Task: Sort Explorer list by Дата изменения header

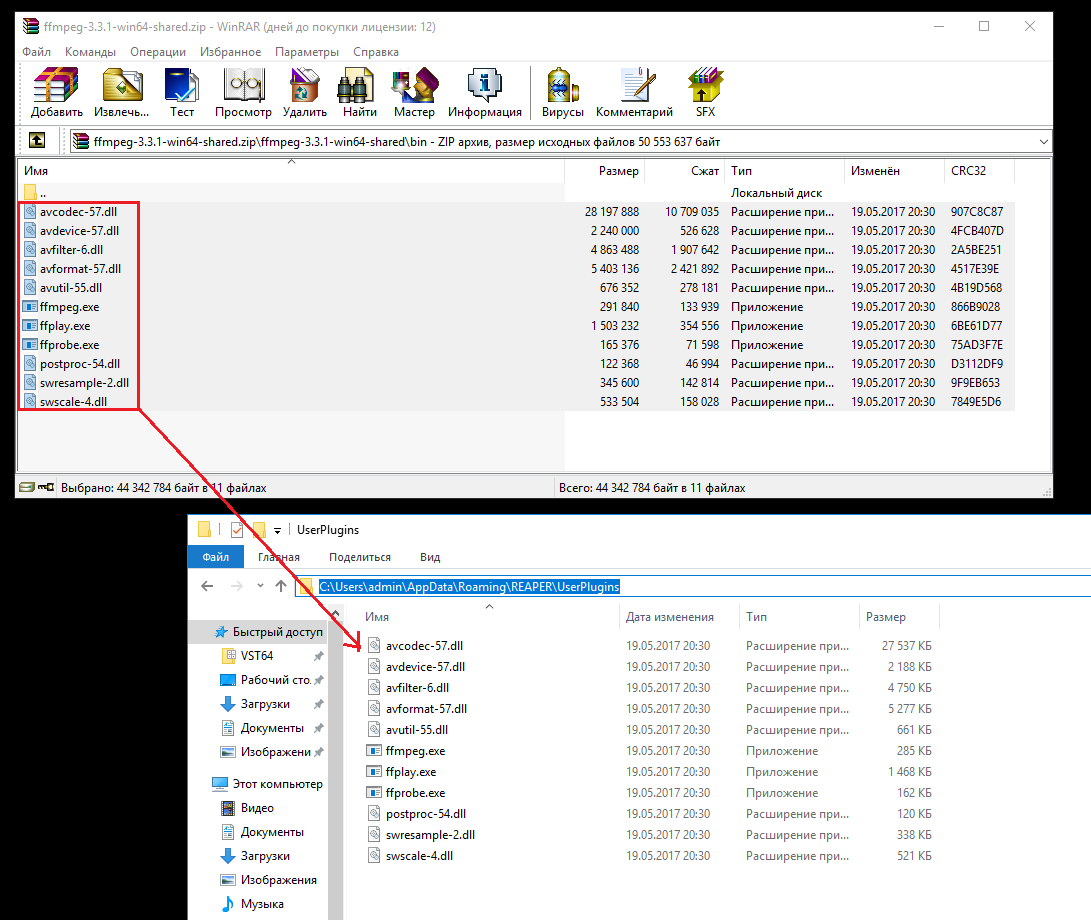Action: click(x=678, y=617)
